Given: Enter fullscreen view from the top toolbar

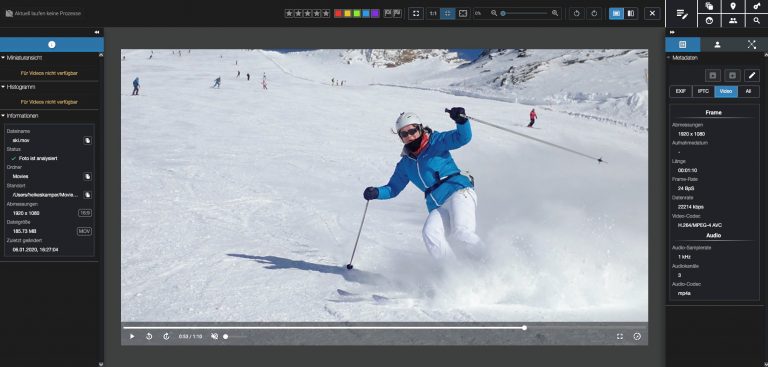Looking at the screenshot, I should coord(416,14).
